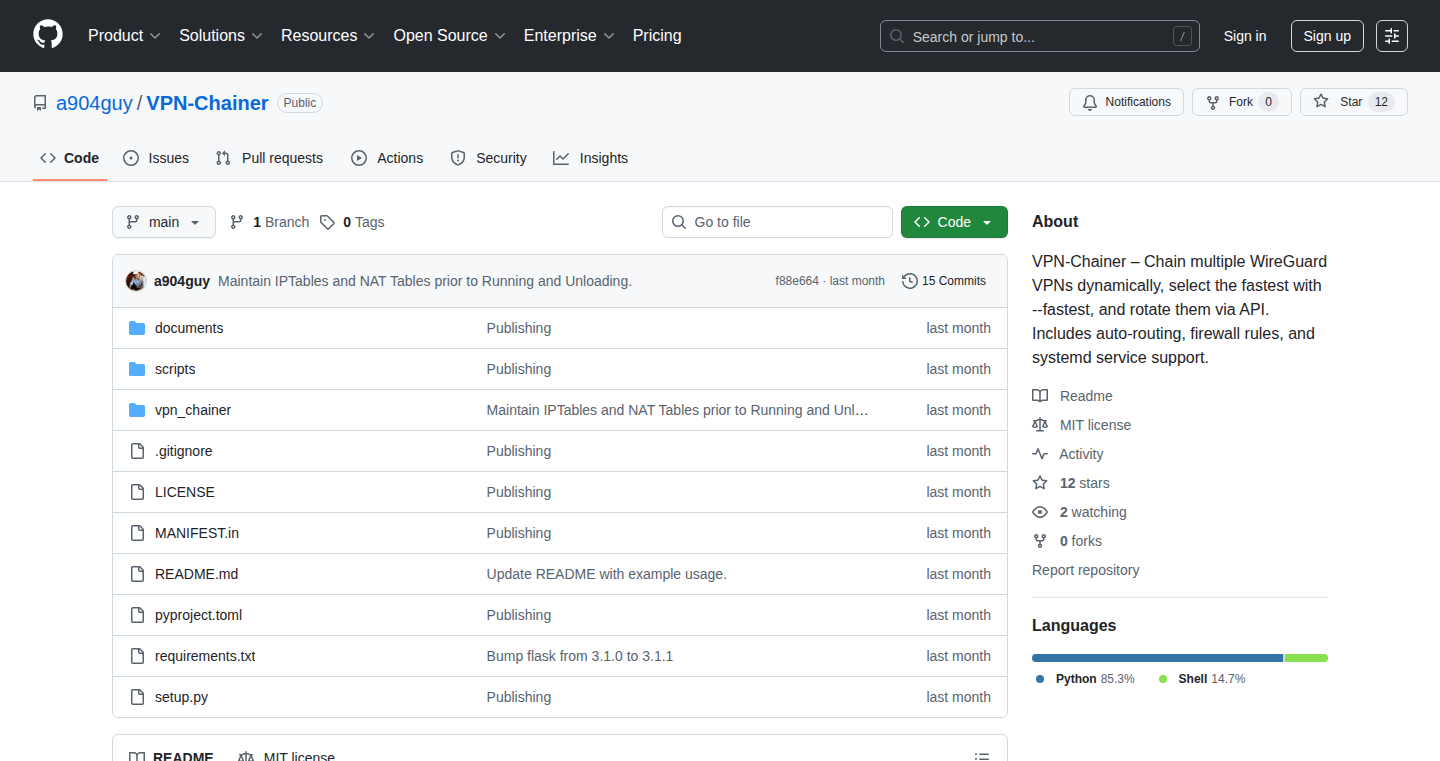Viewport: 1440px width, 761px height.
Task: Open the README.md file name
Action: point(196,574)
